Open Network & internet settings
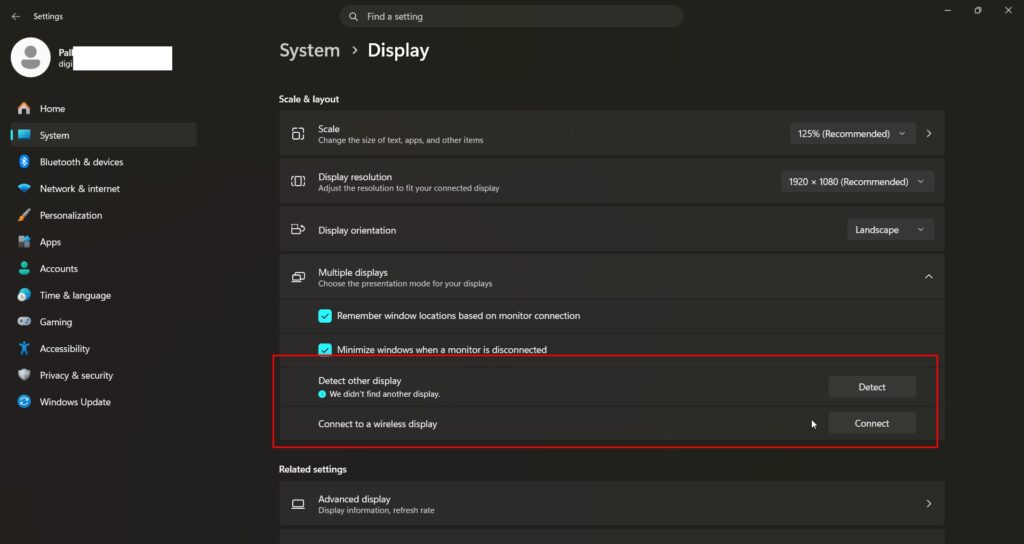The width and height of the screenshot is (1024, 544). (x=103, y=189)
